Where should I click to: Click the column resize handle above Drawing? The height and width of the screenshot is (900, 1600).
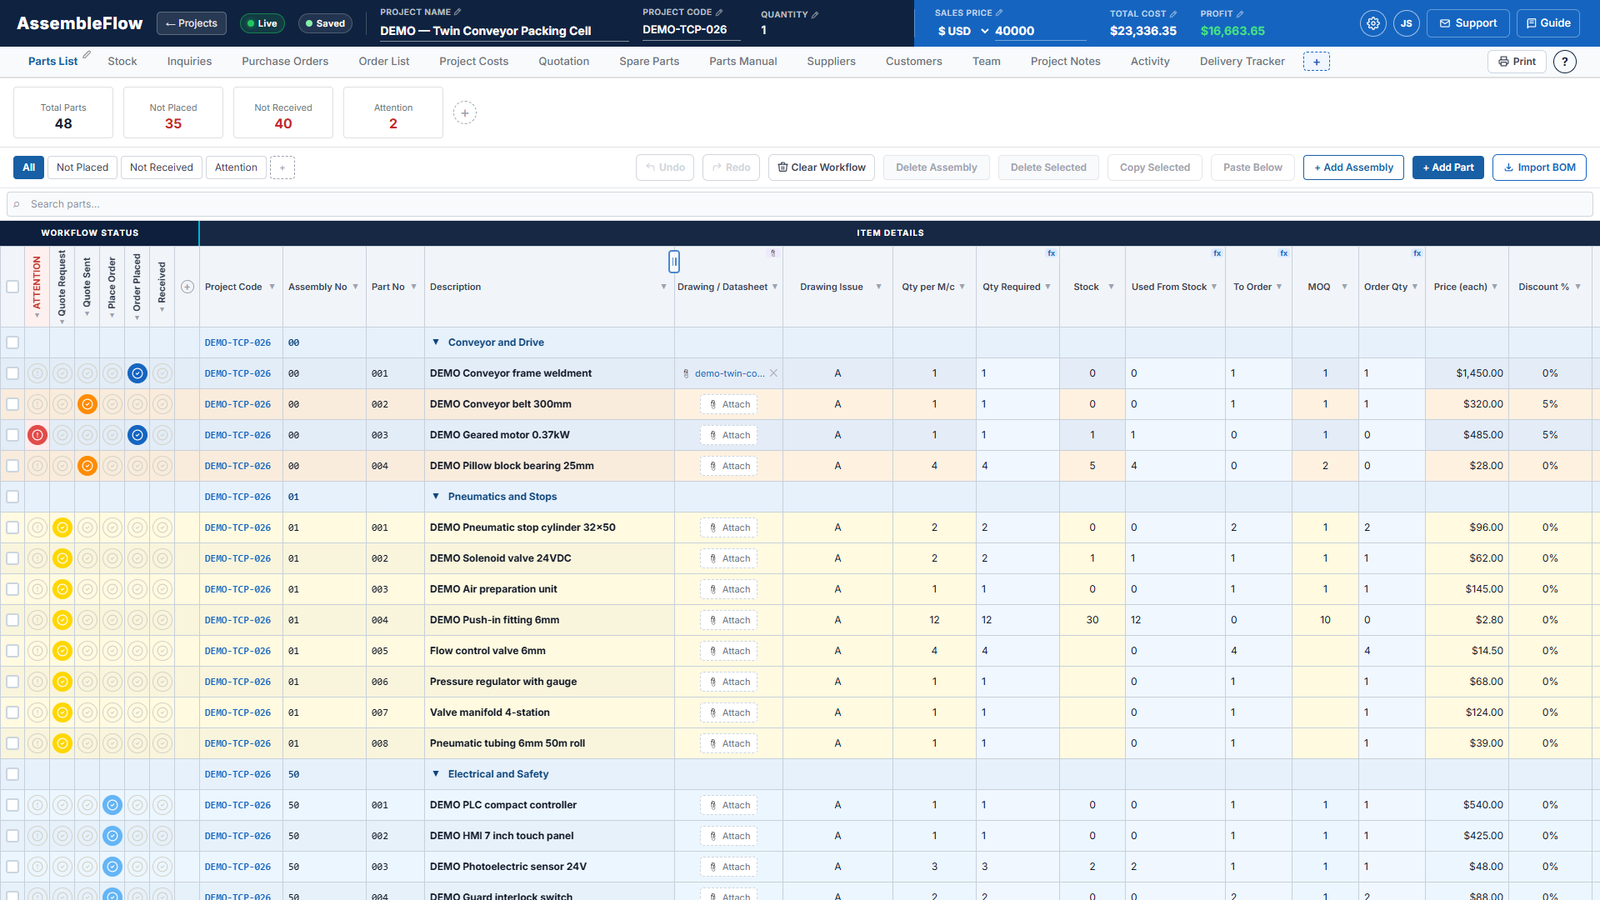tap(674, 261)
